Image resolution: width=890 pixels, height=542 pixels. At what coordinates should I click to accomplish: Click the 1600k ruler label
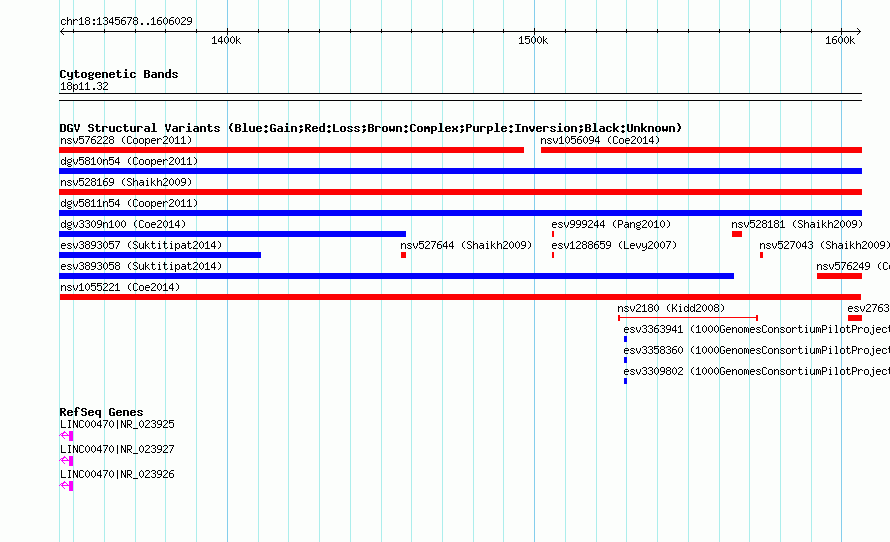tap(840, 40)
